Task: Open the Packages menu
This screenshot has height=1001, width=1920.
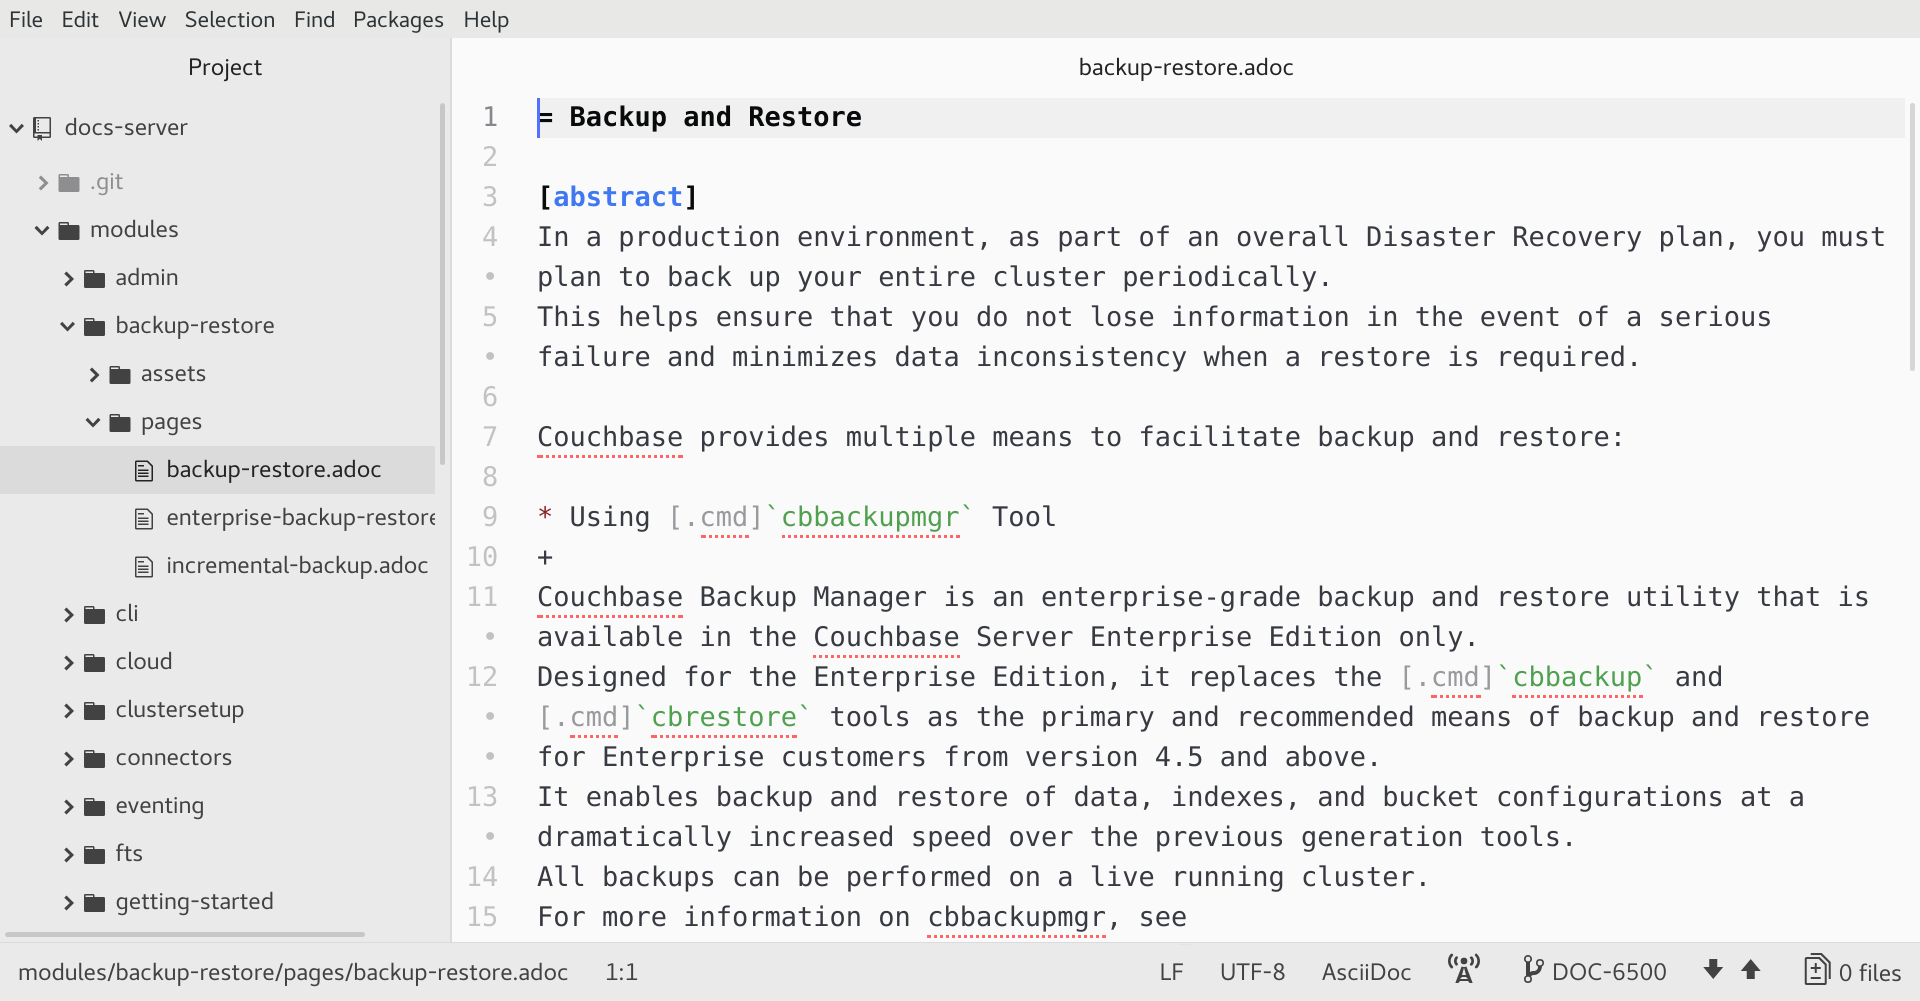Action: (397, 19)
